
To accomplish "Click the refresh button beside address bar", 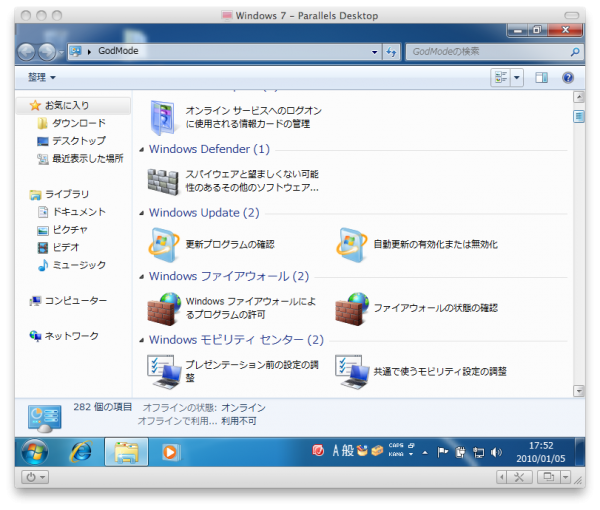I will click(391, 52).
